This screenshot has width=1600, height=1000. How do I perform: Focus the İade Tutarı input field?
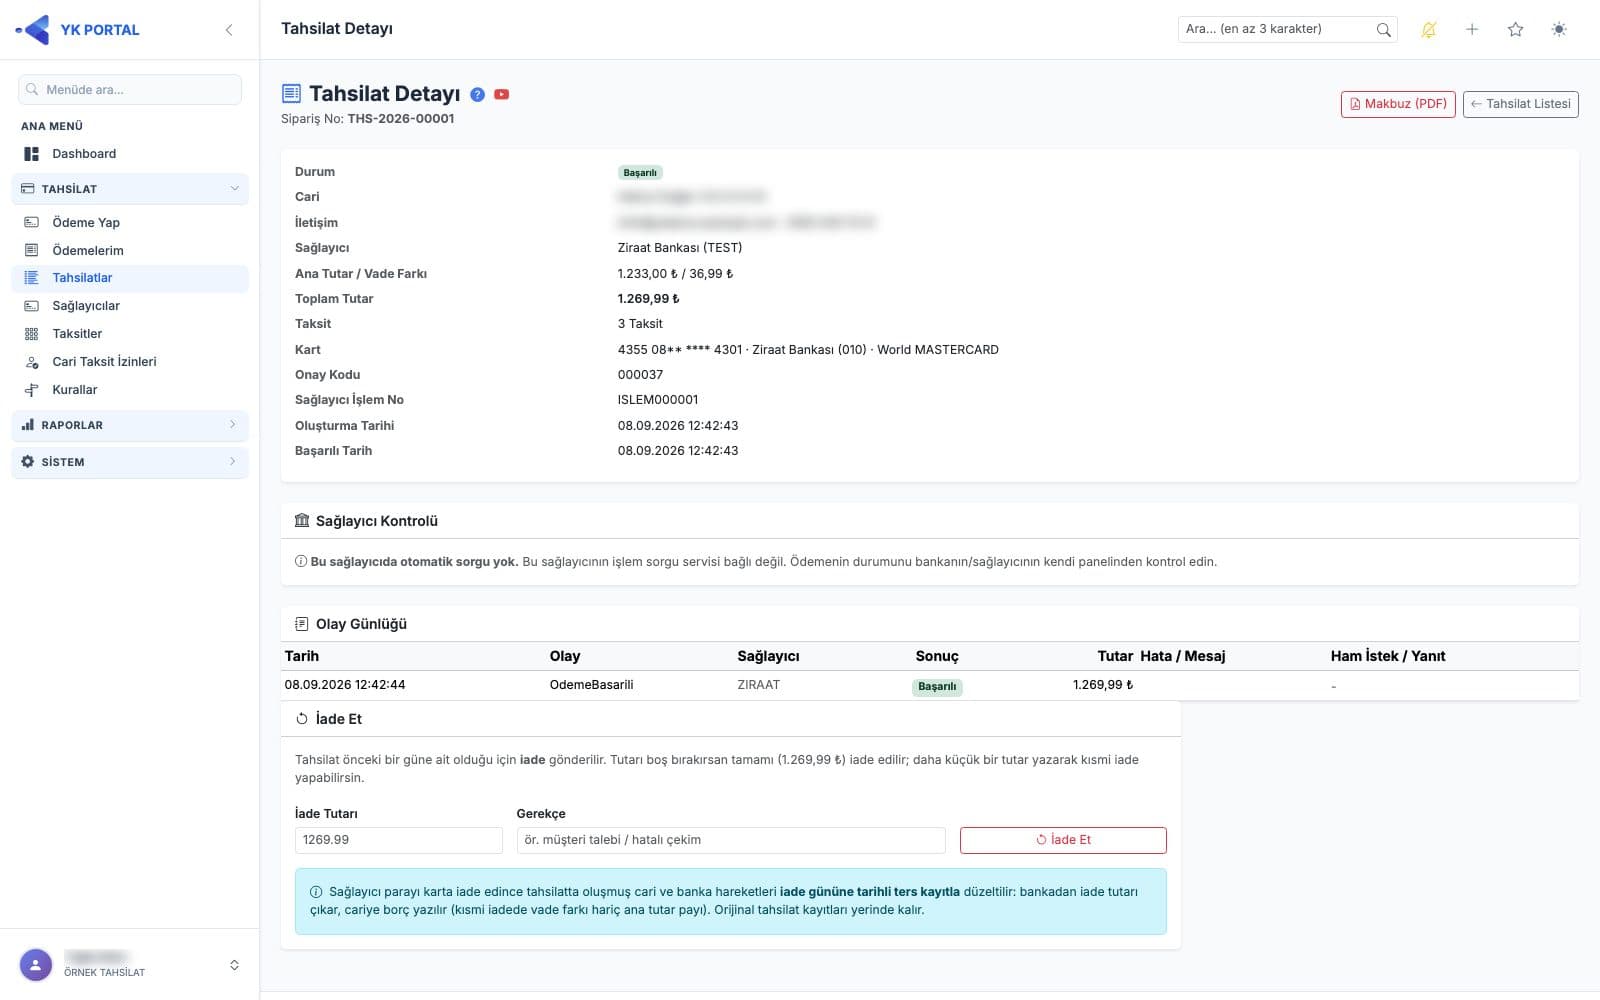click(x=398, y=840)
